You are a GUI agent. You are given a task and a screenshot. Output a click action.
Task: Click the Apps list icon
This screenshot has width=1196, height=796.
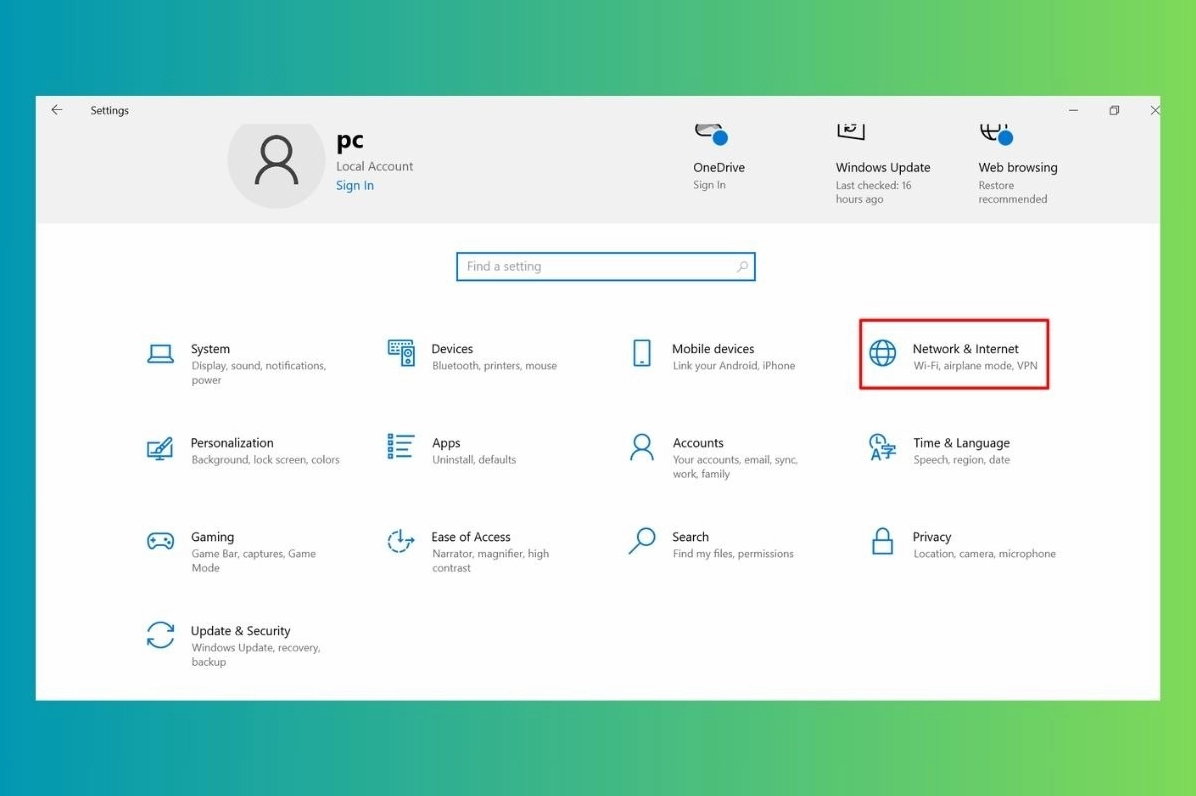[401, 447]
